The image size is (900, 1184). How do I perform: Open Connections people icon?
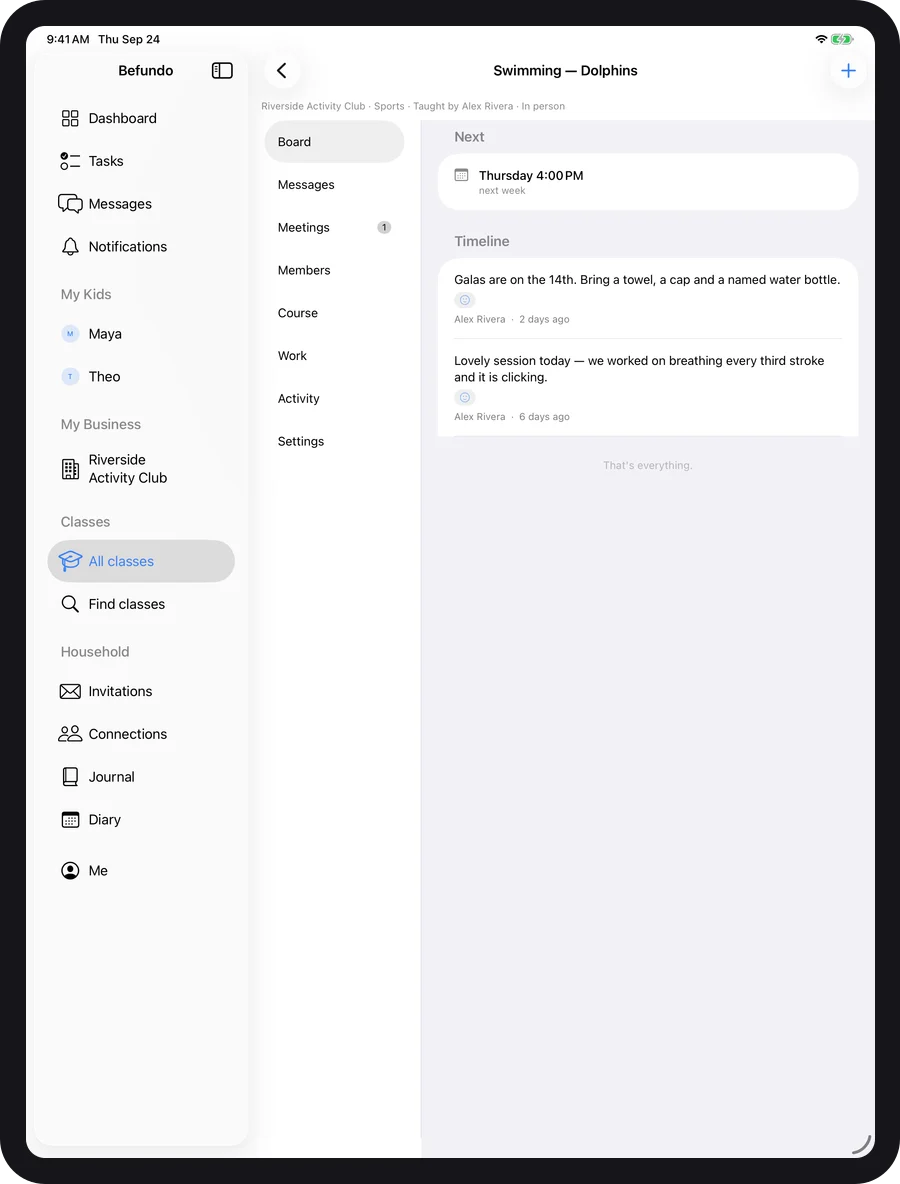[x=70, y=734]
